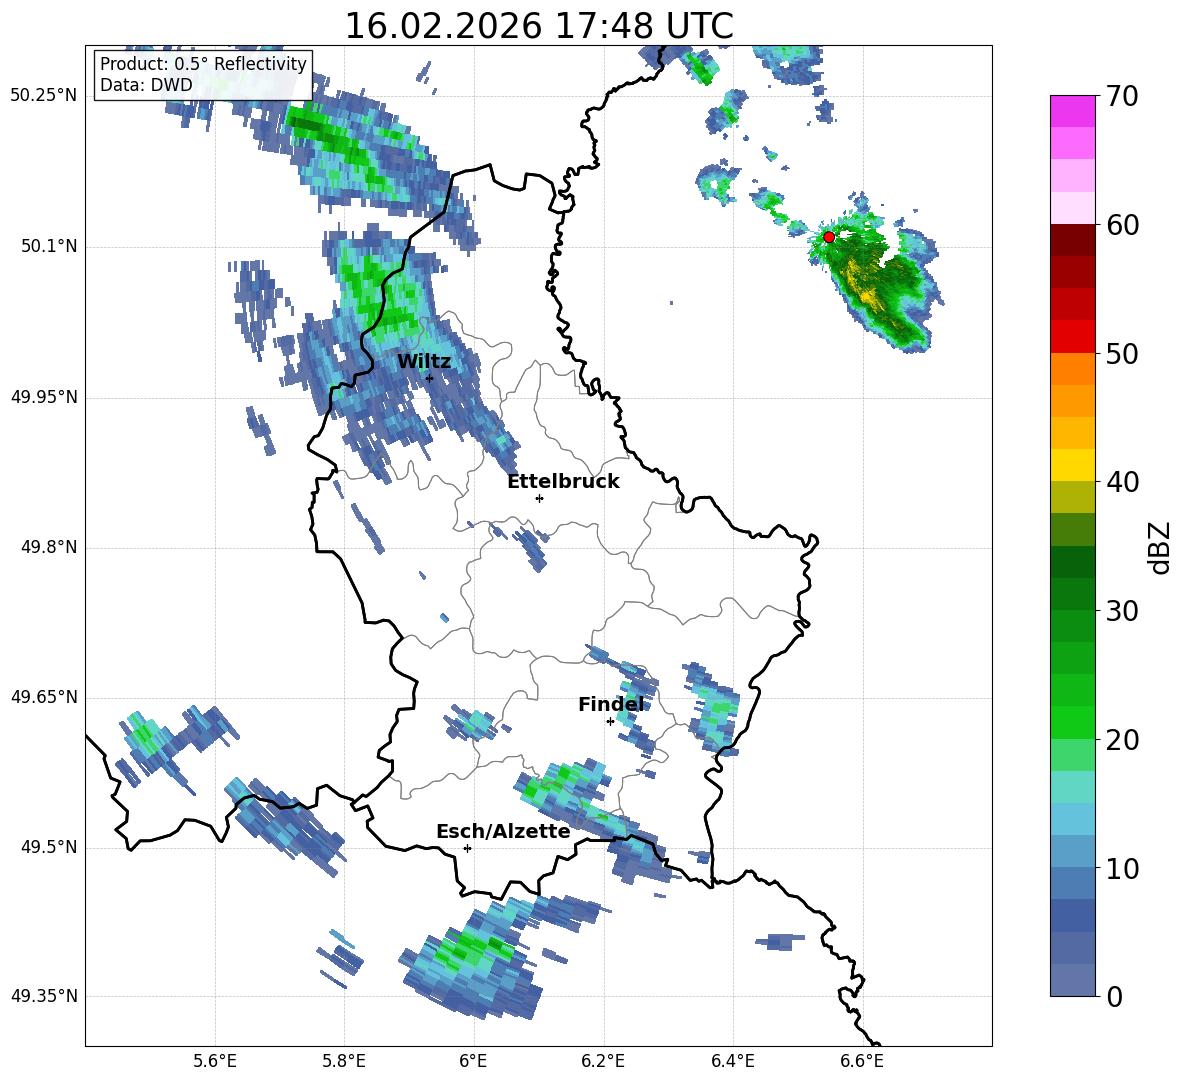Click the Esch/Alzette location cross marker
Image resolution: width=1184 pixels, height=1081 pixels.
tap(467, 848)
